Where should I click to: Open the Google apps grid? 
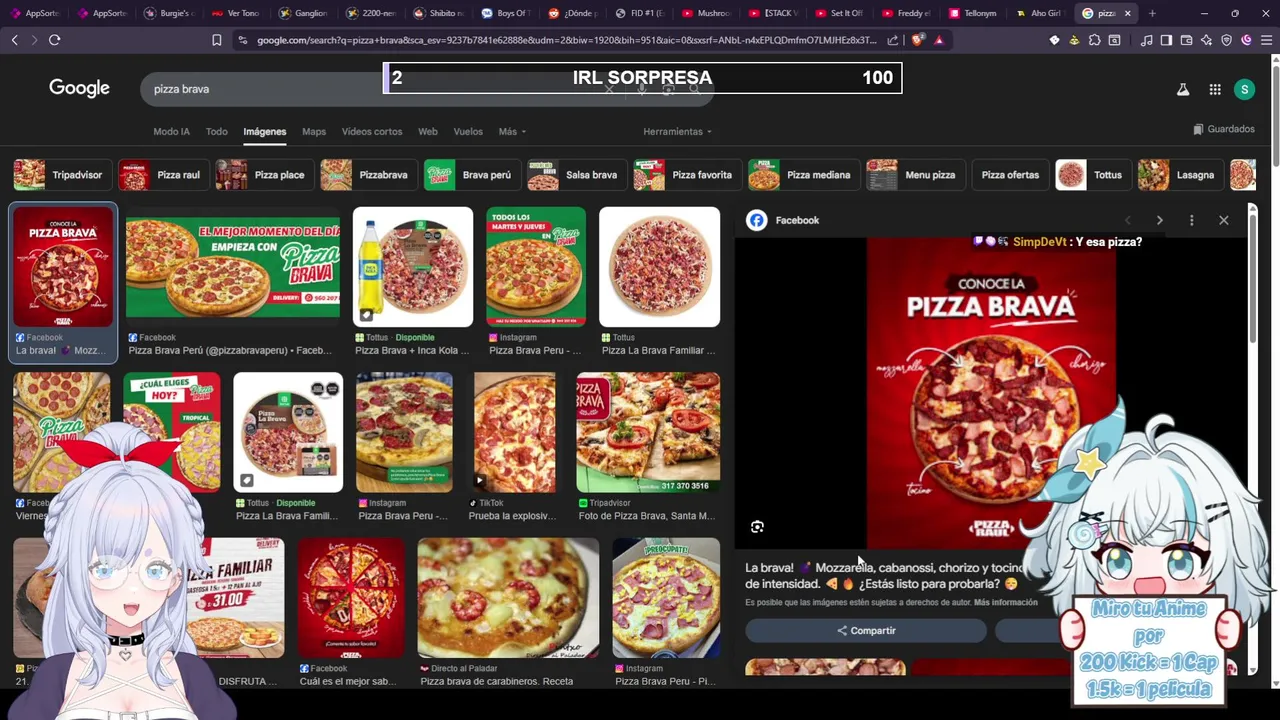(x=1214, y=89)
